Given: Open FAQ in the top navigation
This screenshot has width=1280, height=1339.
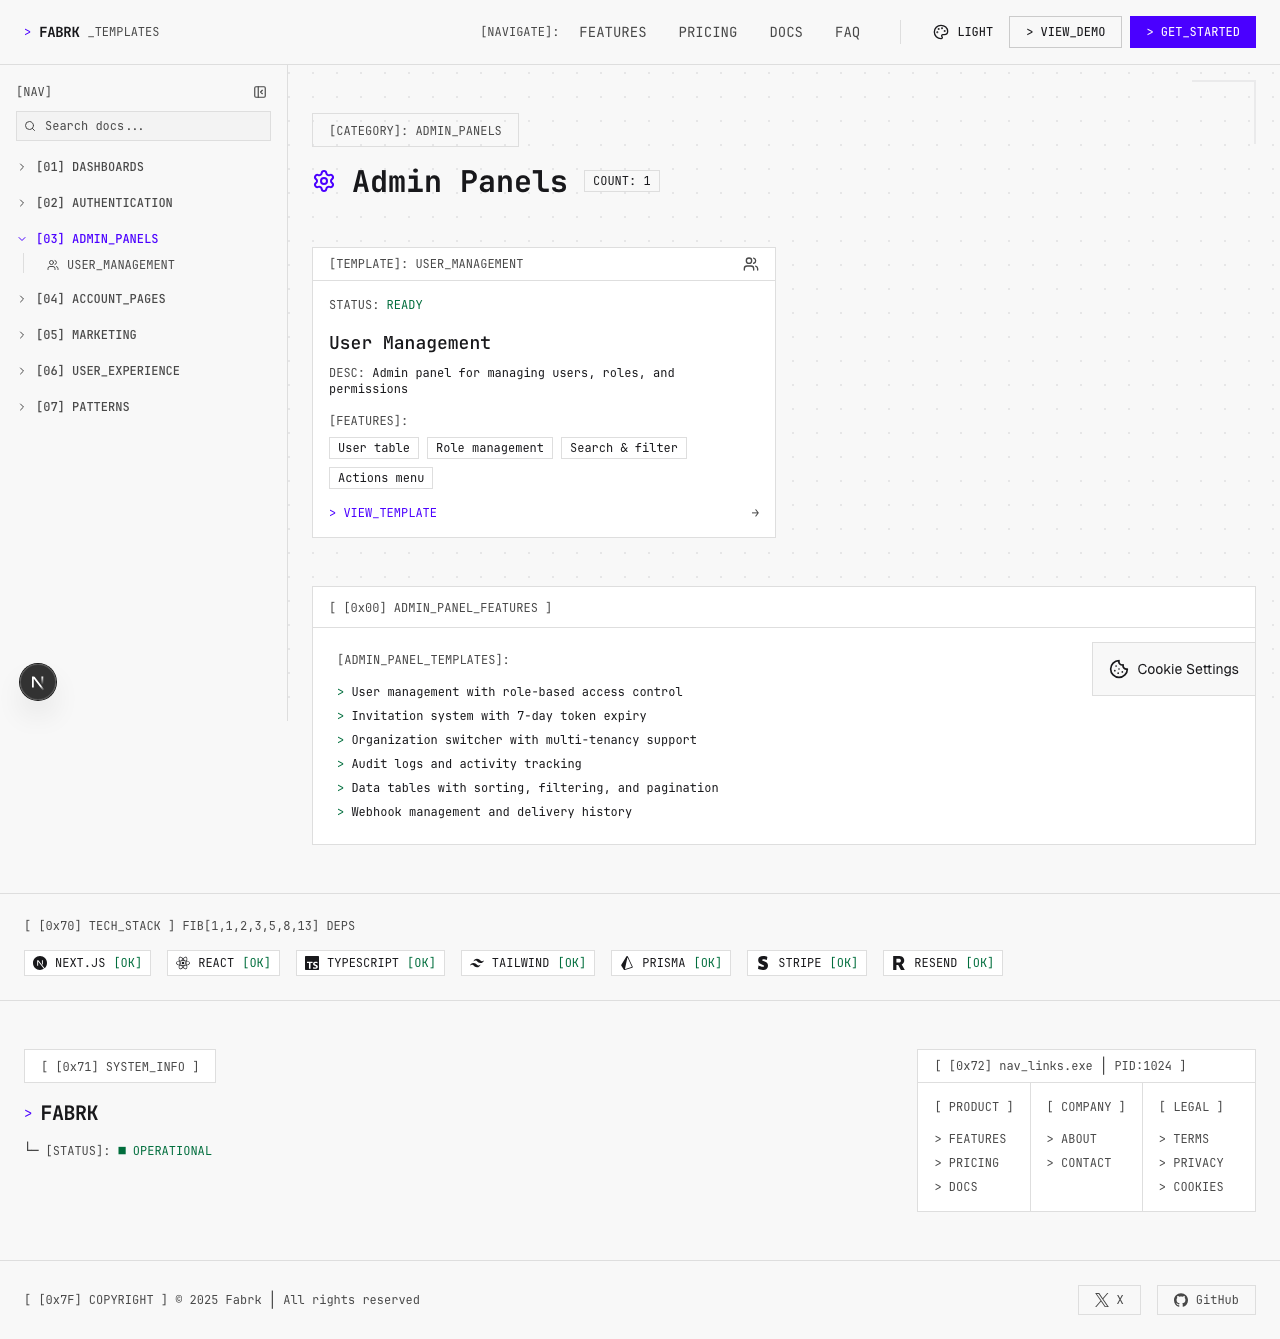Looking at the screenshot, I should 848,32.
